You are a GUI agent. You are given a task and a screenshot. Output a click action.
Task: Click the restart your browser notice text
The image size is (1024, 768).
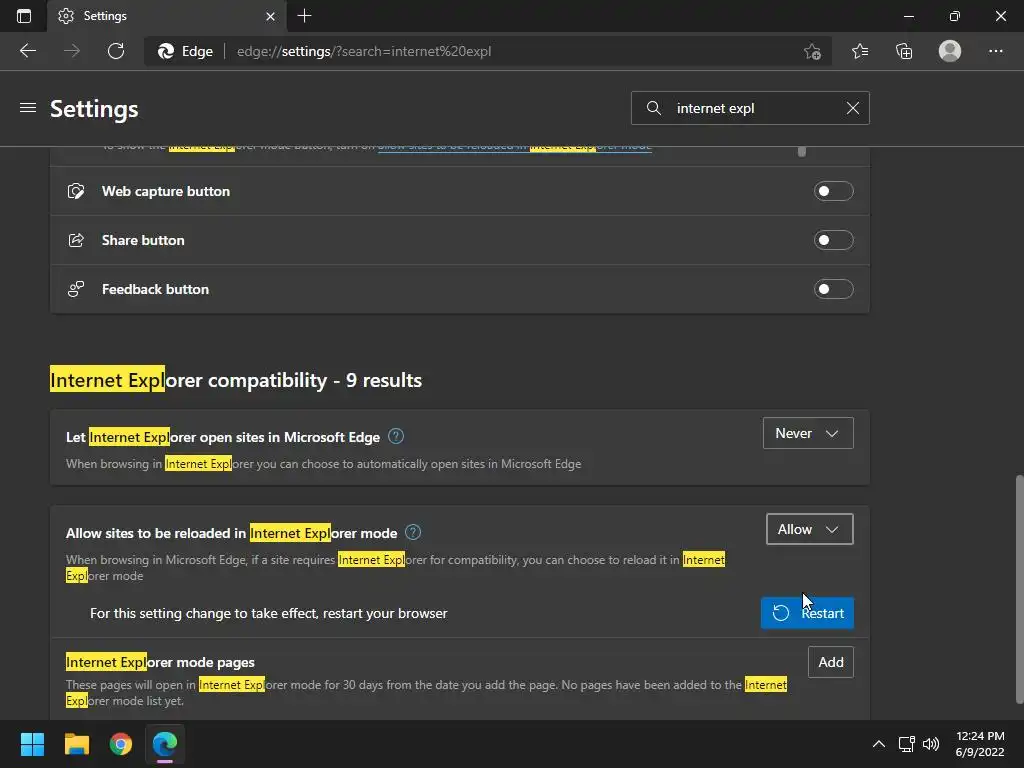268,613
